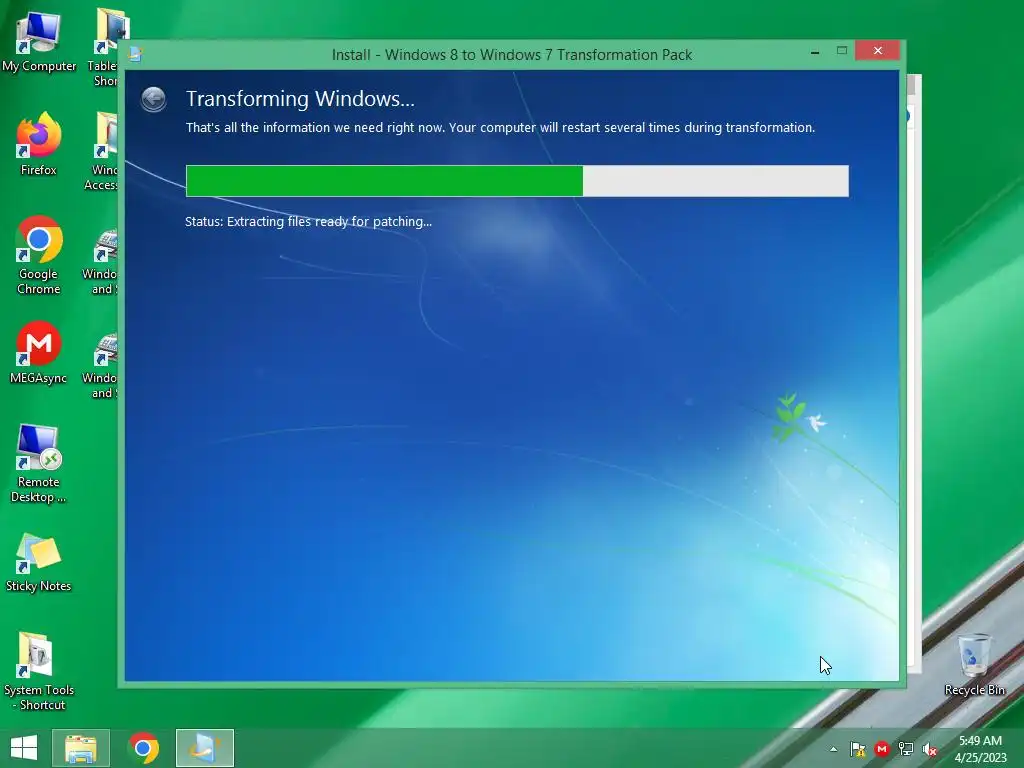This screenshot has height=768, width=1024.
Task: Click the Transformation Pack progress bar
Action: [x=517, y=181]
